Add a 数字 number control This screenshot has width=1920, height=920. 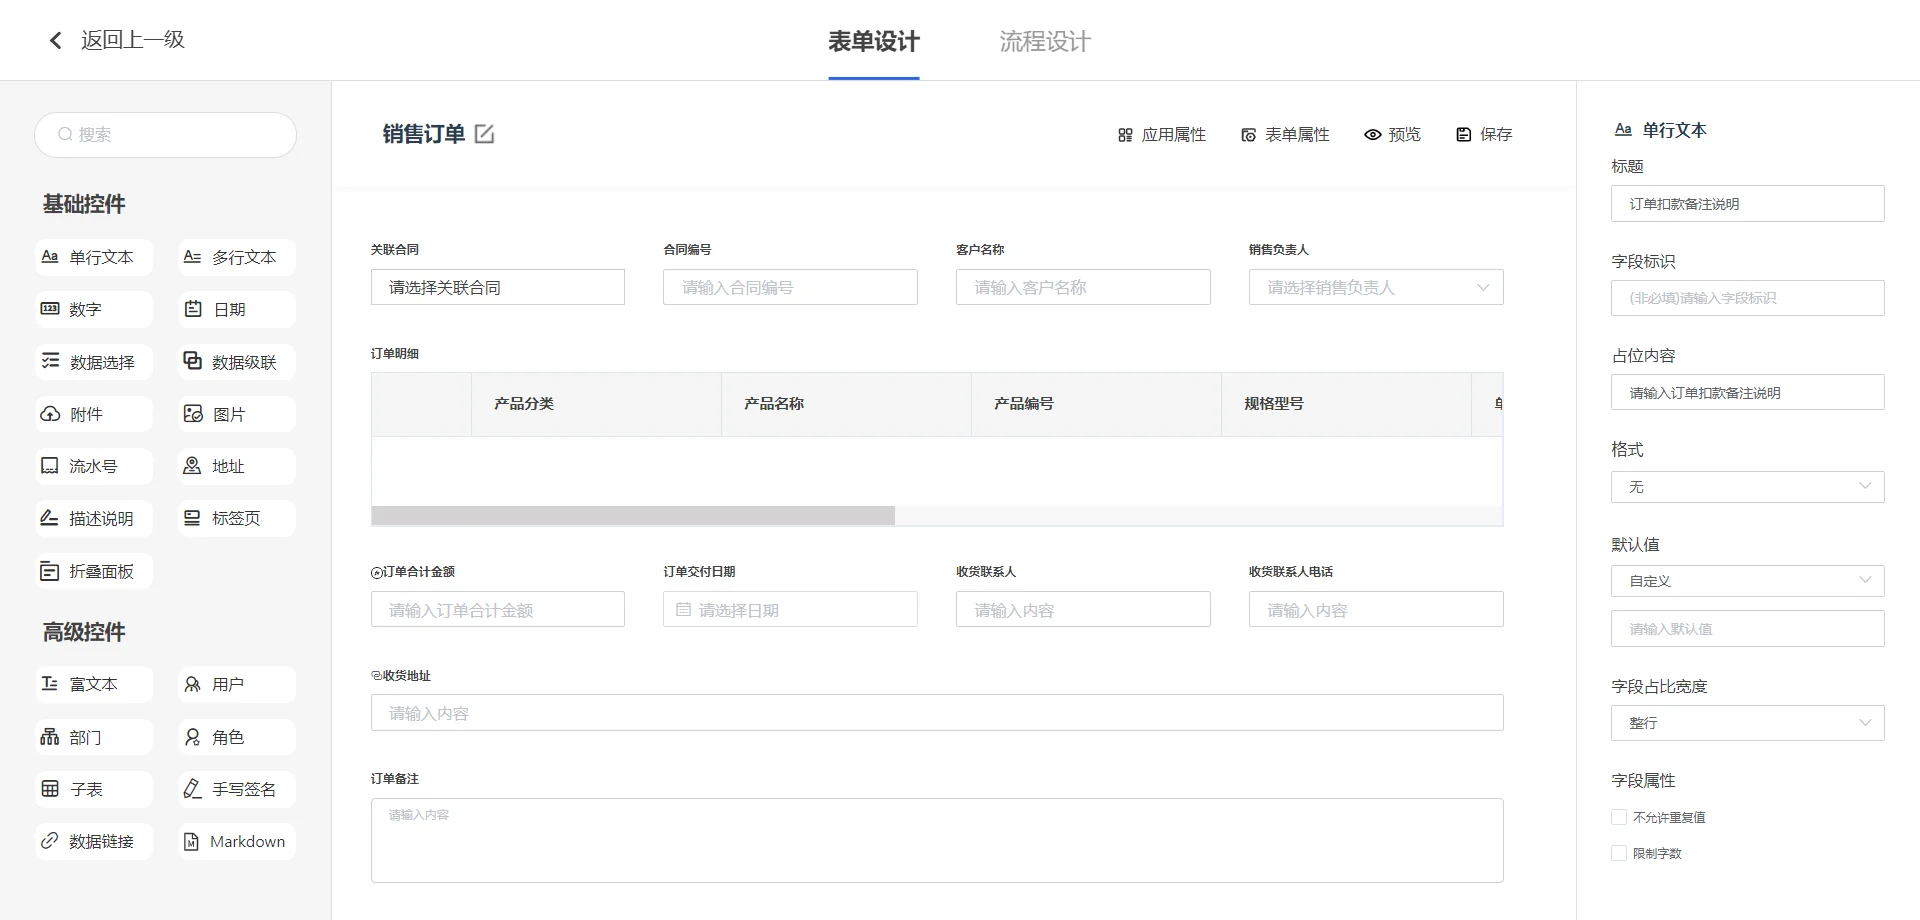(x=94, y=309)
